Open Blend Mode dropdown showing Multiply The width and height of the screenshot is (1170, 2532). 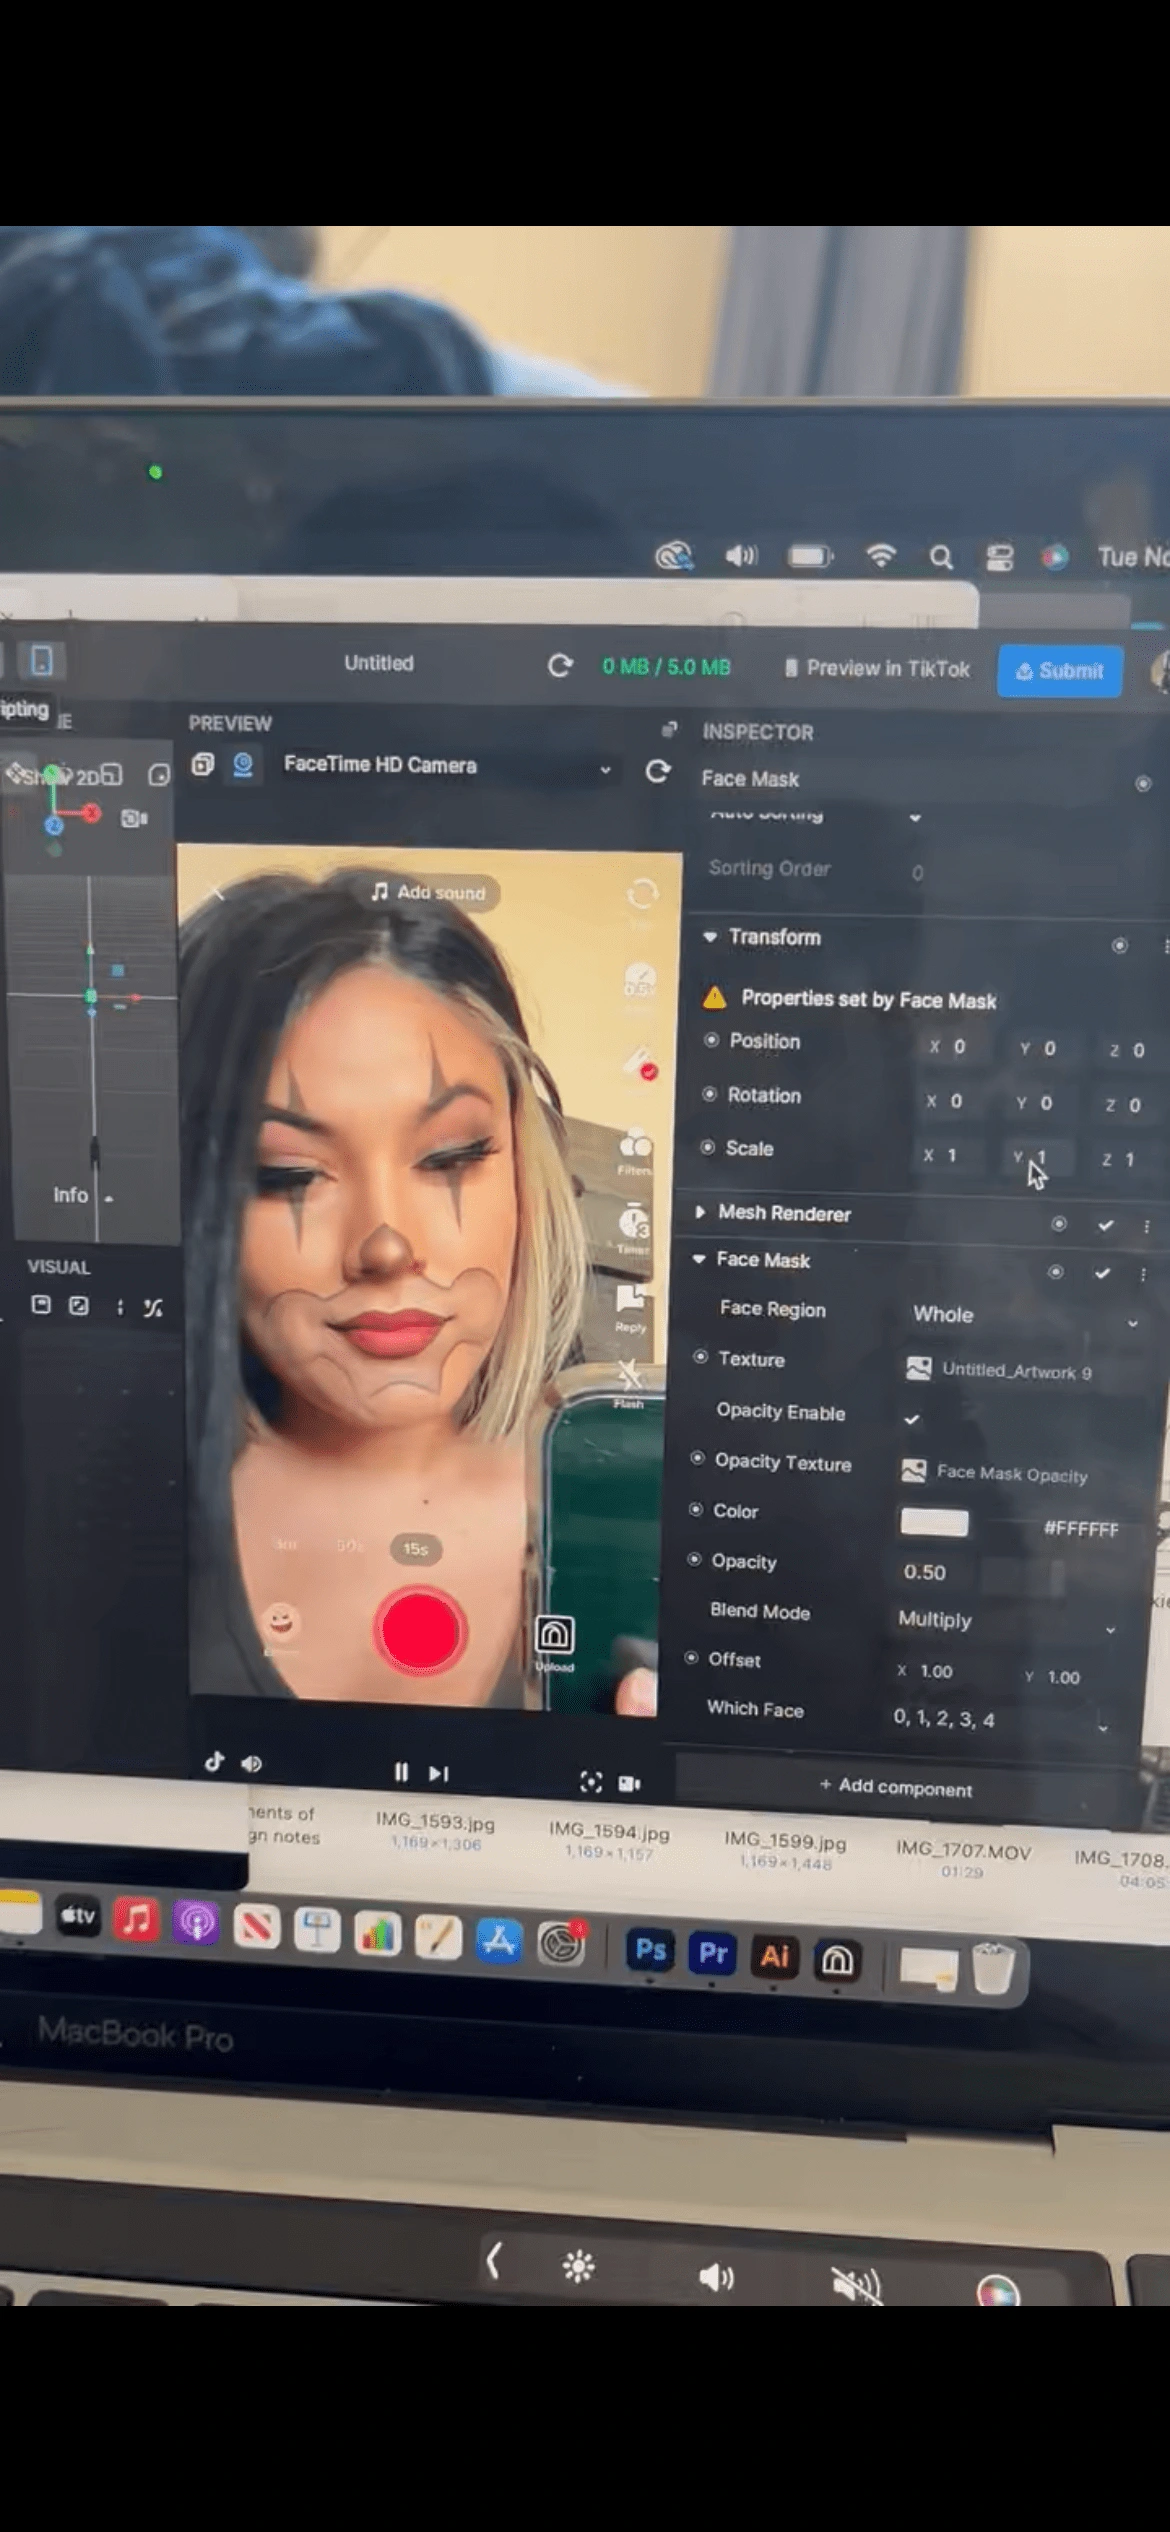click(1005, 1622)
